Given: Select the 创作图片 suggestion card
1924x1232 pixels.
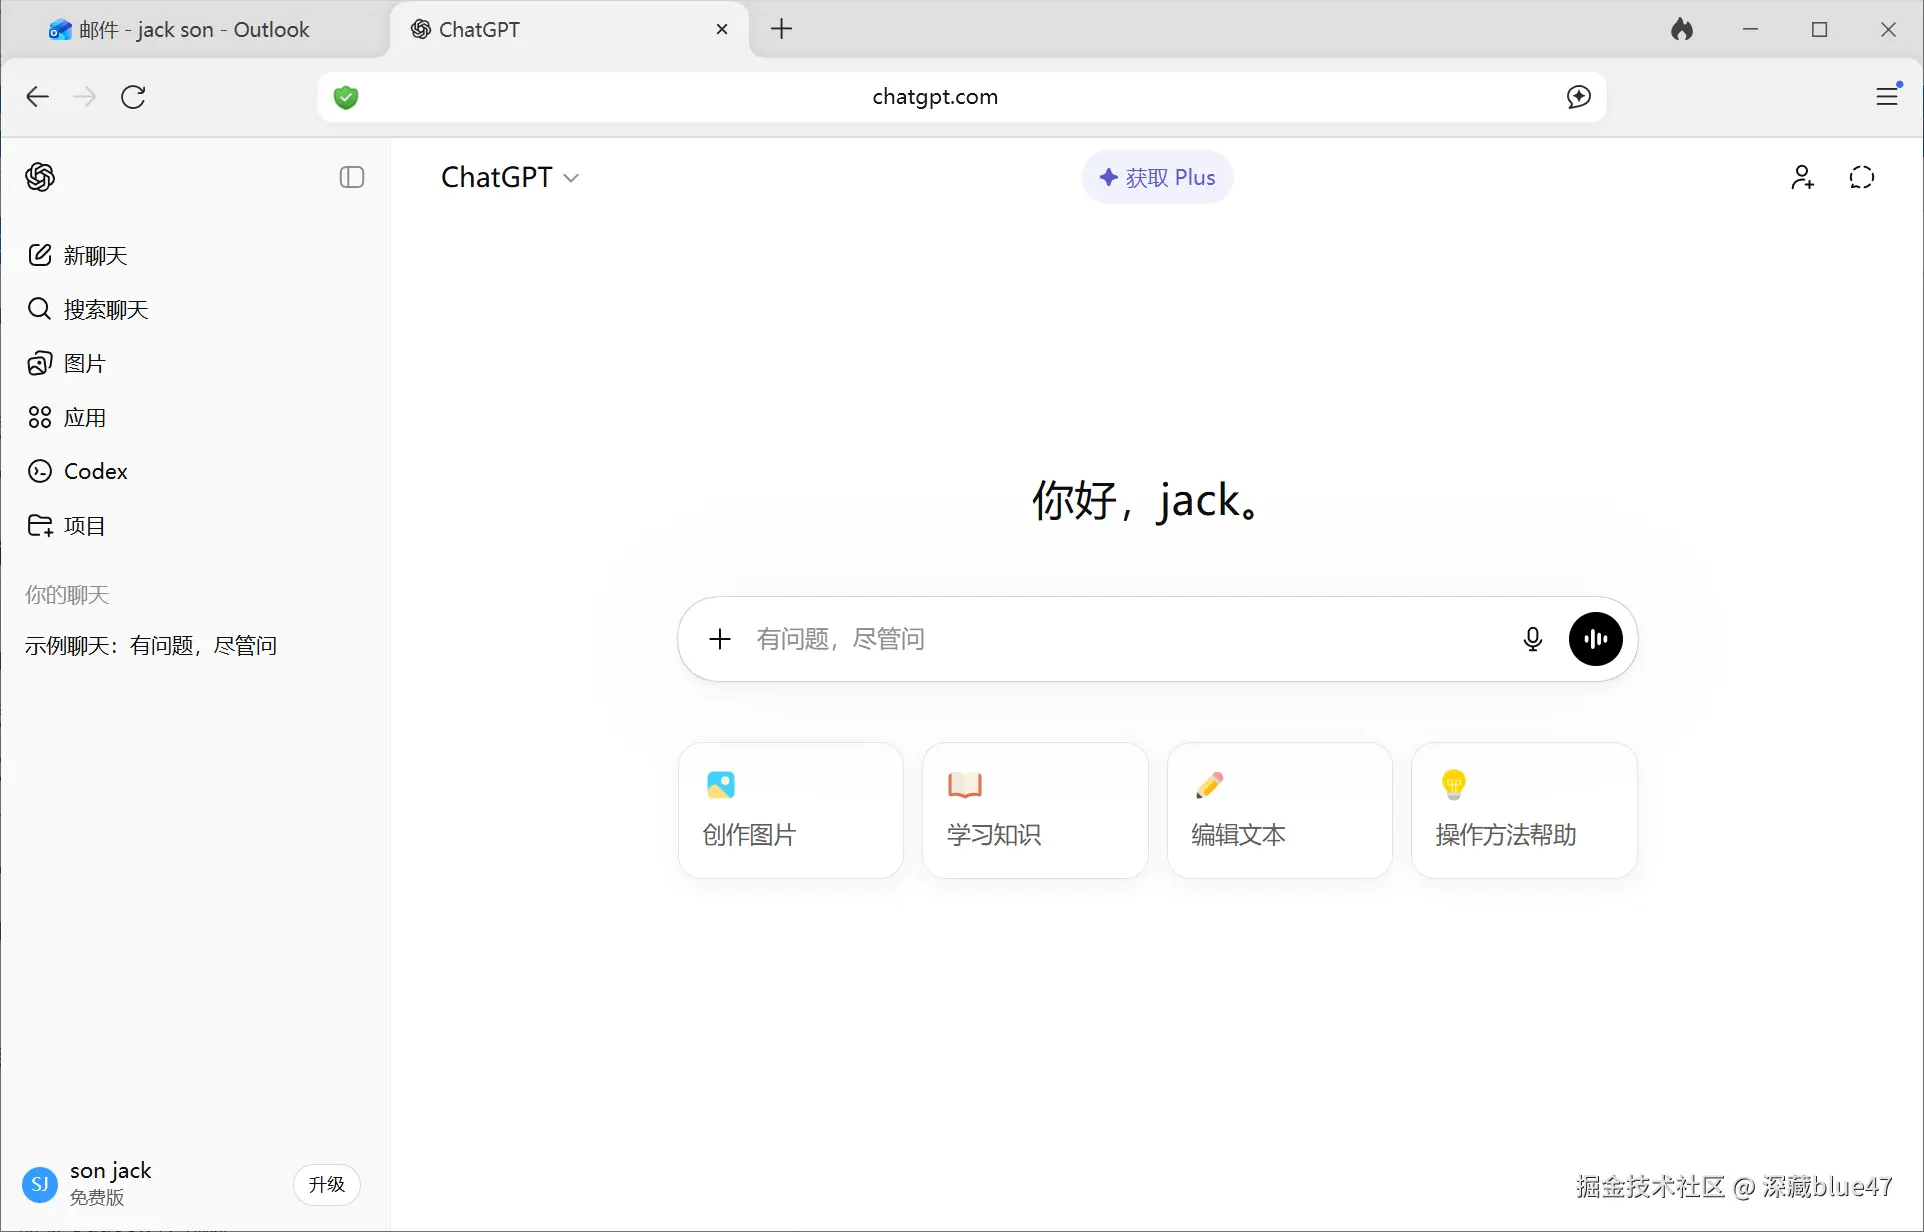Looking at the screenshot, I should [x=790, y=810].
